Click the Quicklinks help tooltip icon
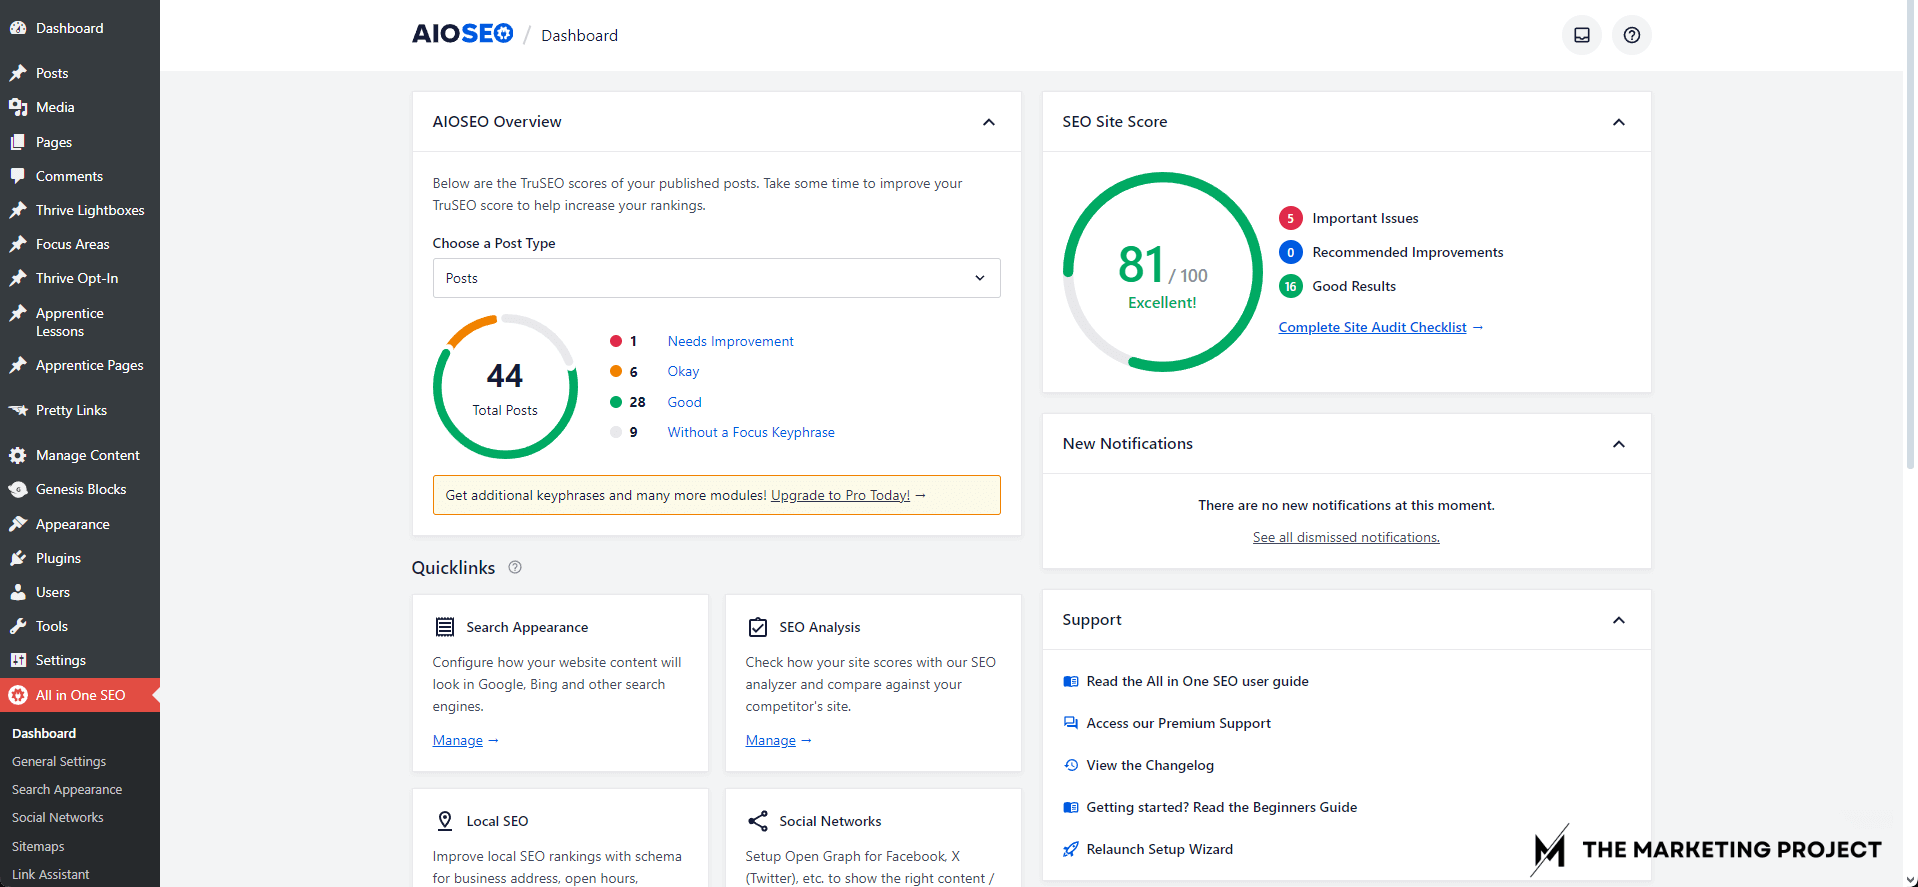This screenshot has height=887, width=1918. pyautogui.click(x=515, y=567)
